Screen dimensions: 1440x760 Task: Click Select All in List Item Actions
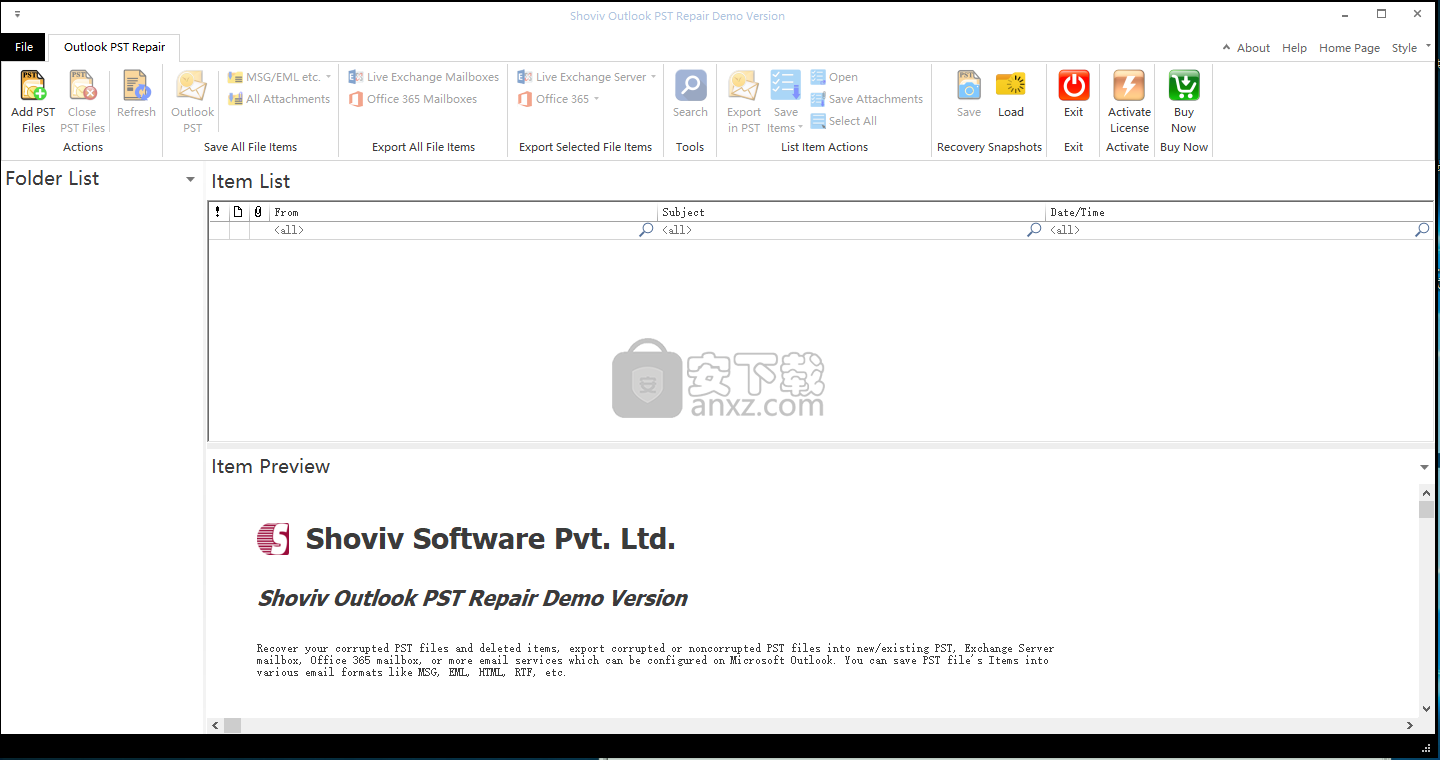tap(844, 121)
